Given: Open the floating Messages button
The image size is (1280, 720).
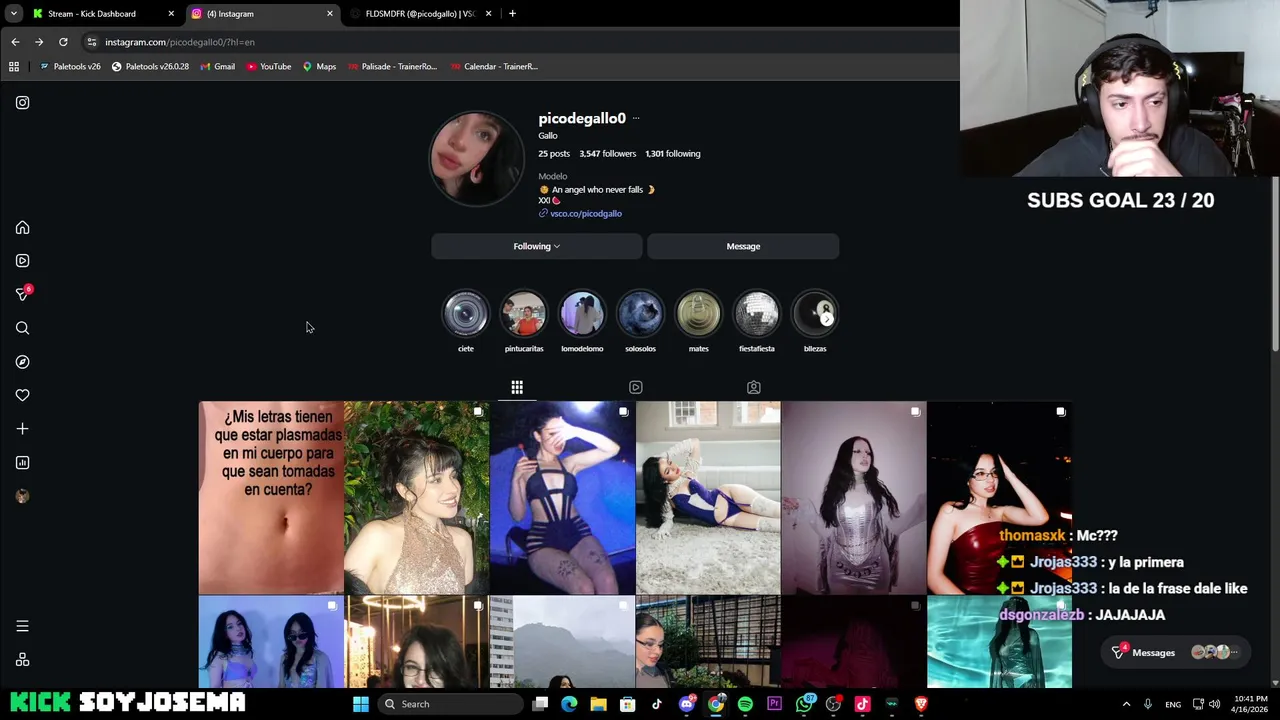Looking at the screenshot, I should pyautogui.click(x=1176, y=652).
